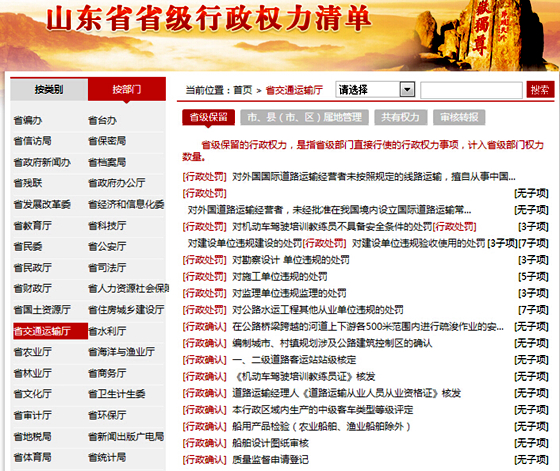Open department 省编办
The height and width of the screenshot is (471, 560).
coord(28,120)
